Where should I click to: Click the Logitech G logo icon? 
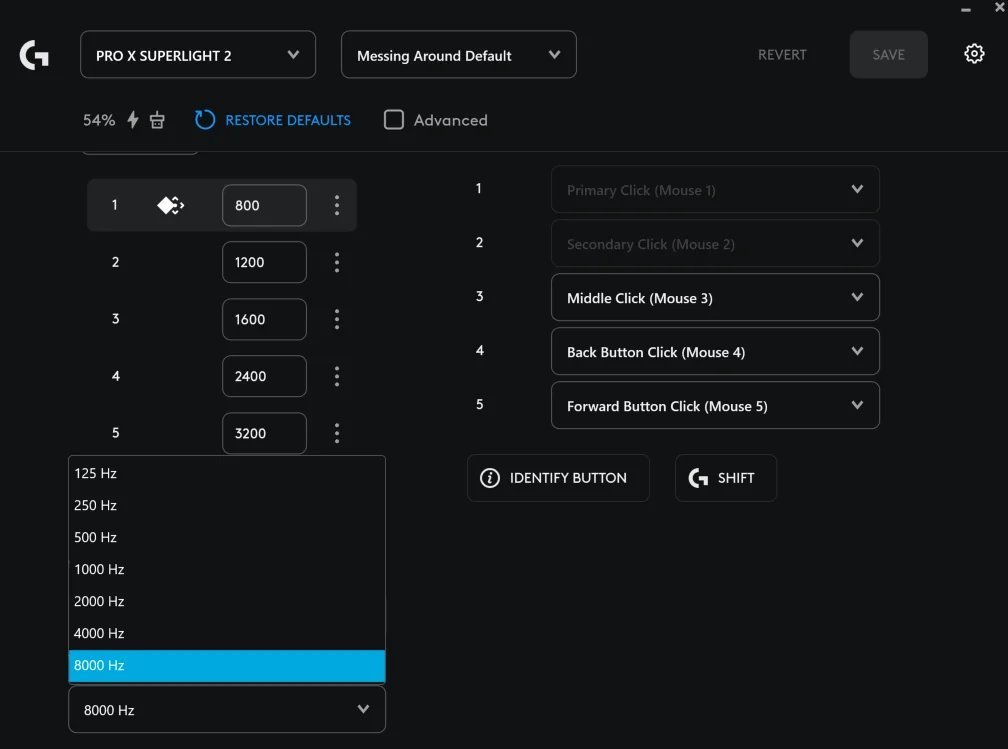tap(34, 54)
